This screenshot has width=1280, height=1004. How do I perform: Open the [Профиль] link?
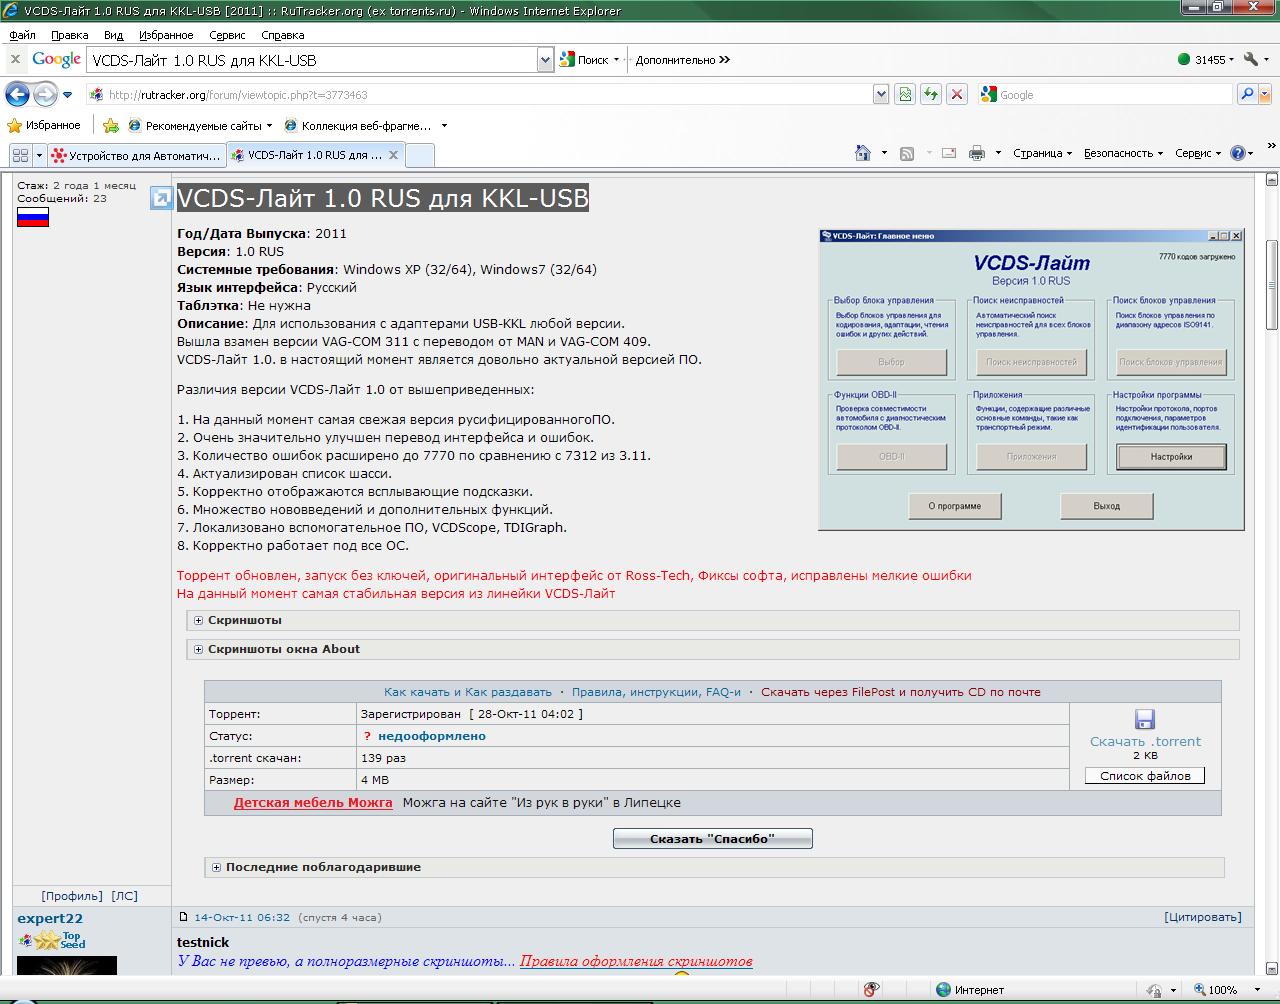point(72,896)
